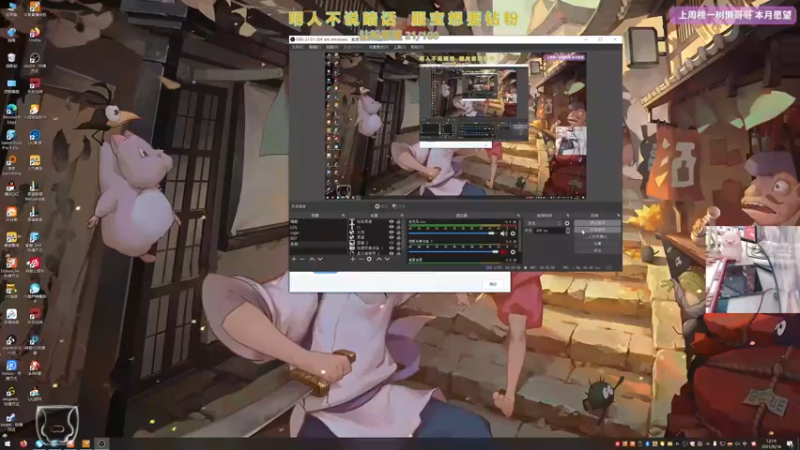
Task: Open Settings (设置) button in Controls
Action: [x=597, y=243]
